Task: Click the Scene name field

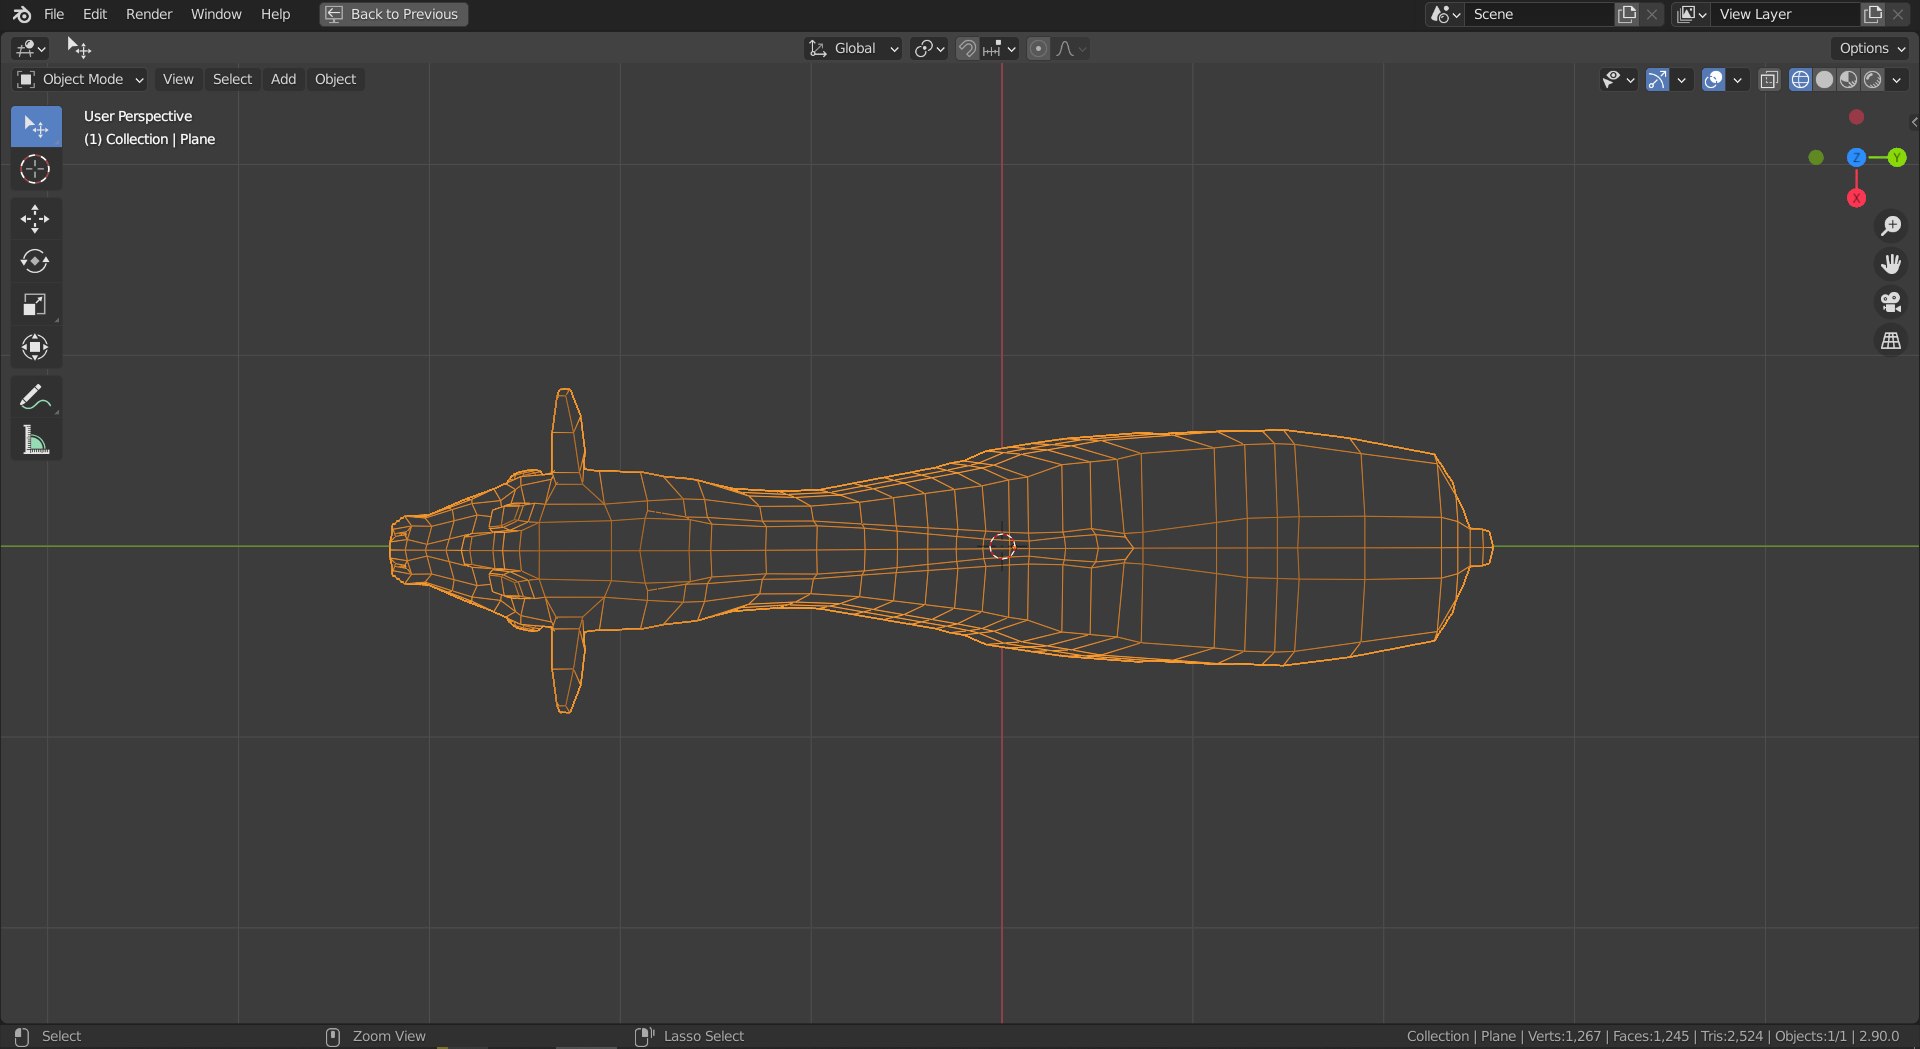Action: [x=1540, y=14]
